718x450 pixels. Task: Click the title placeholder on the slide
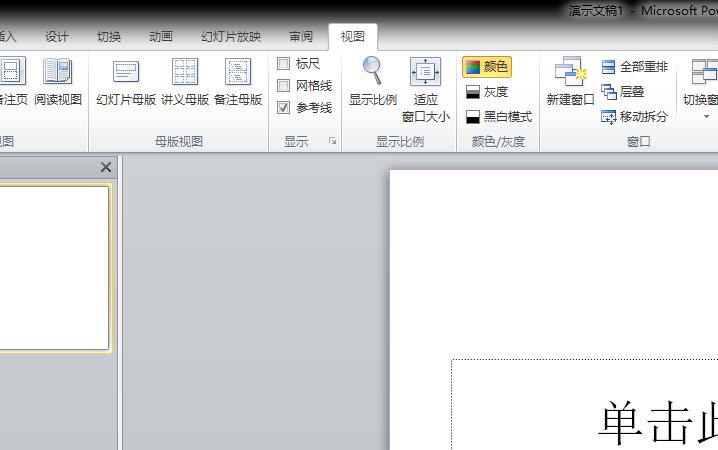pyautogui.click(x=584, y=405)
